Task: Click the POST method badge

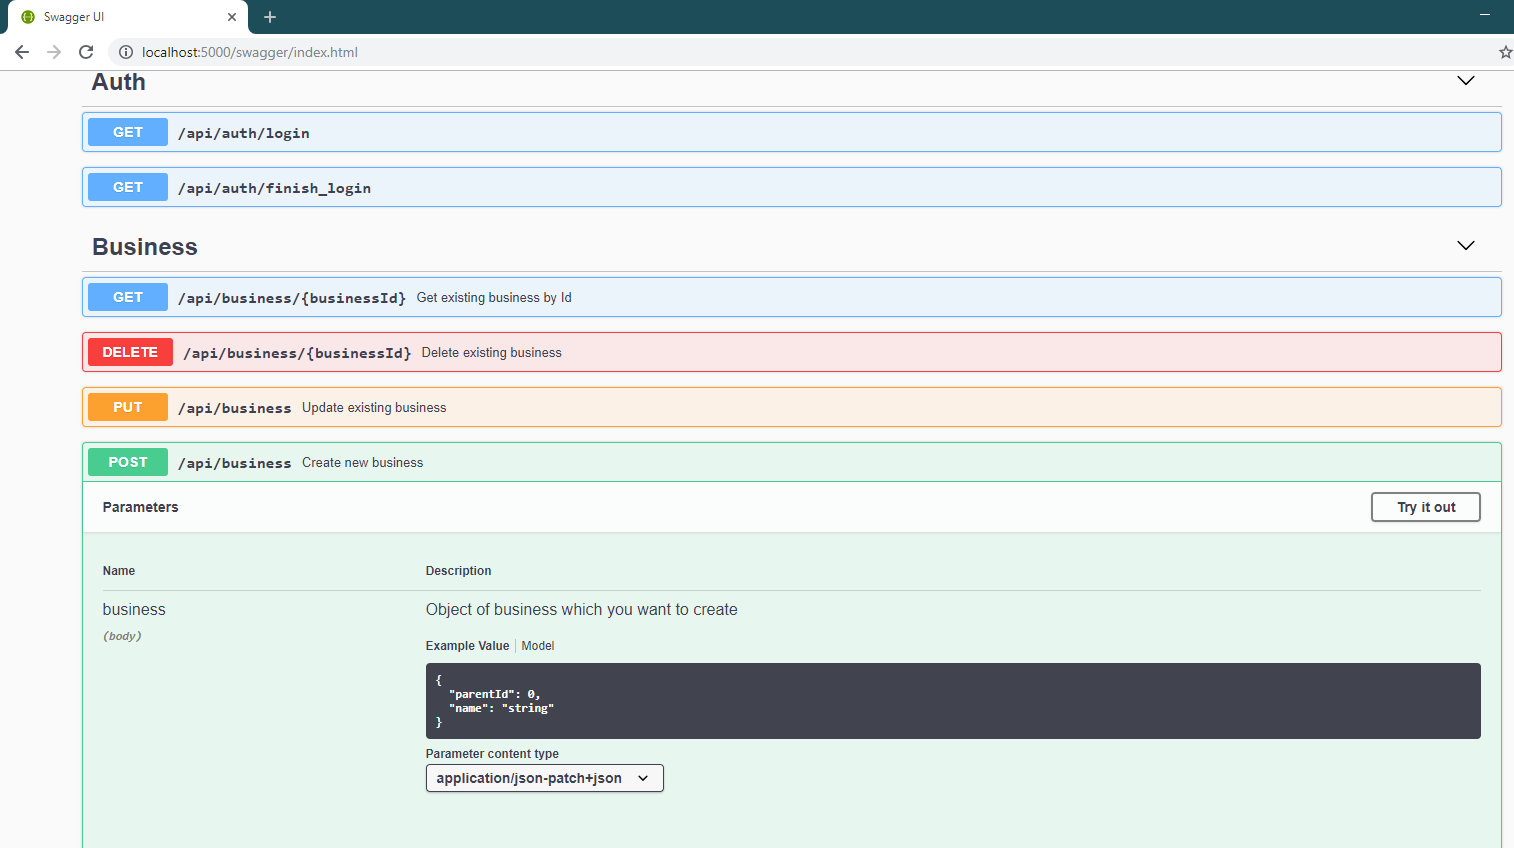Action: (x=128, y=462)
